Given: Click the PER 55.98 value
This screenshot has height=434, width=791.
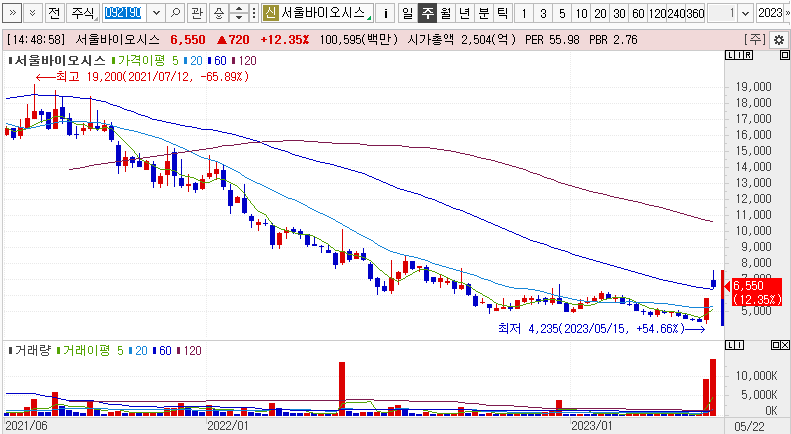Looking at the screenshot, I should (552, 39).
